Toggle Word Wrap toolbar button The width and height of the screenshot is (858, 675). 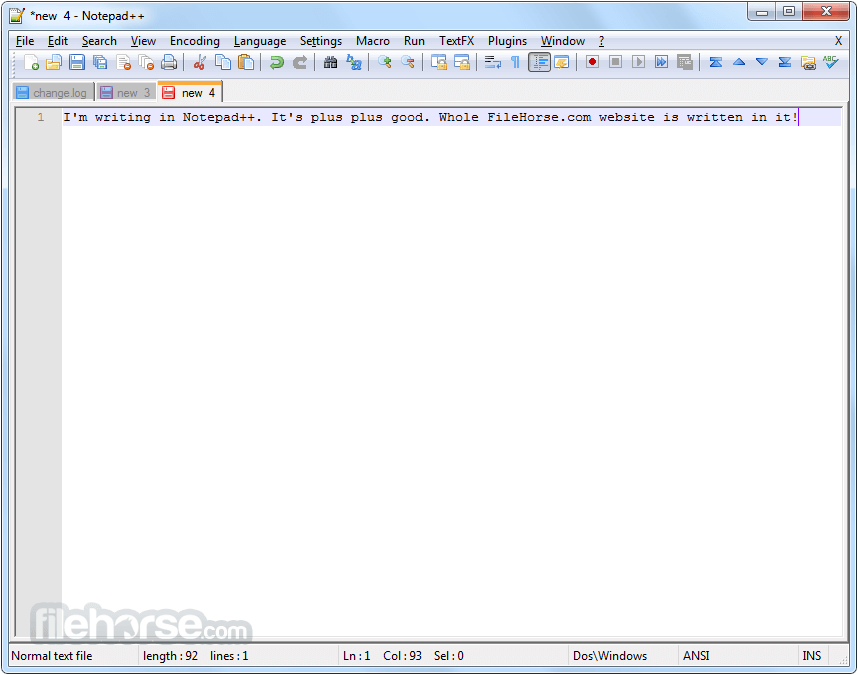click(492, 62)
